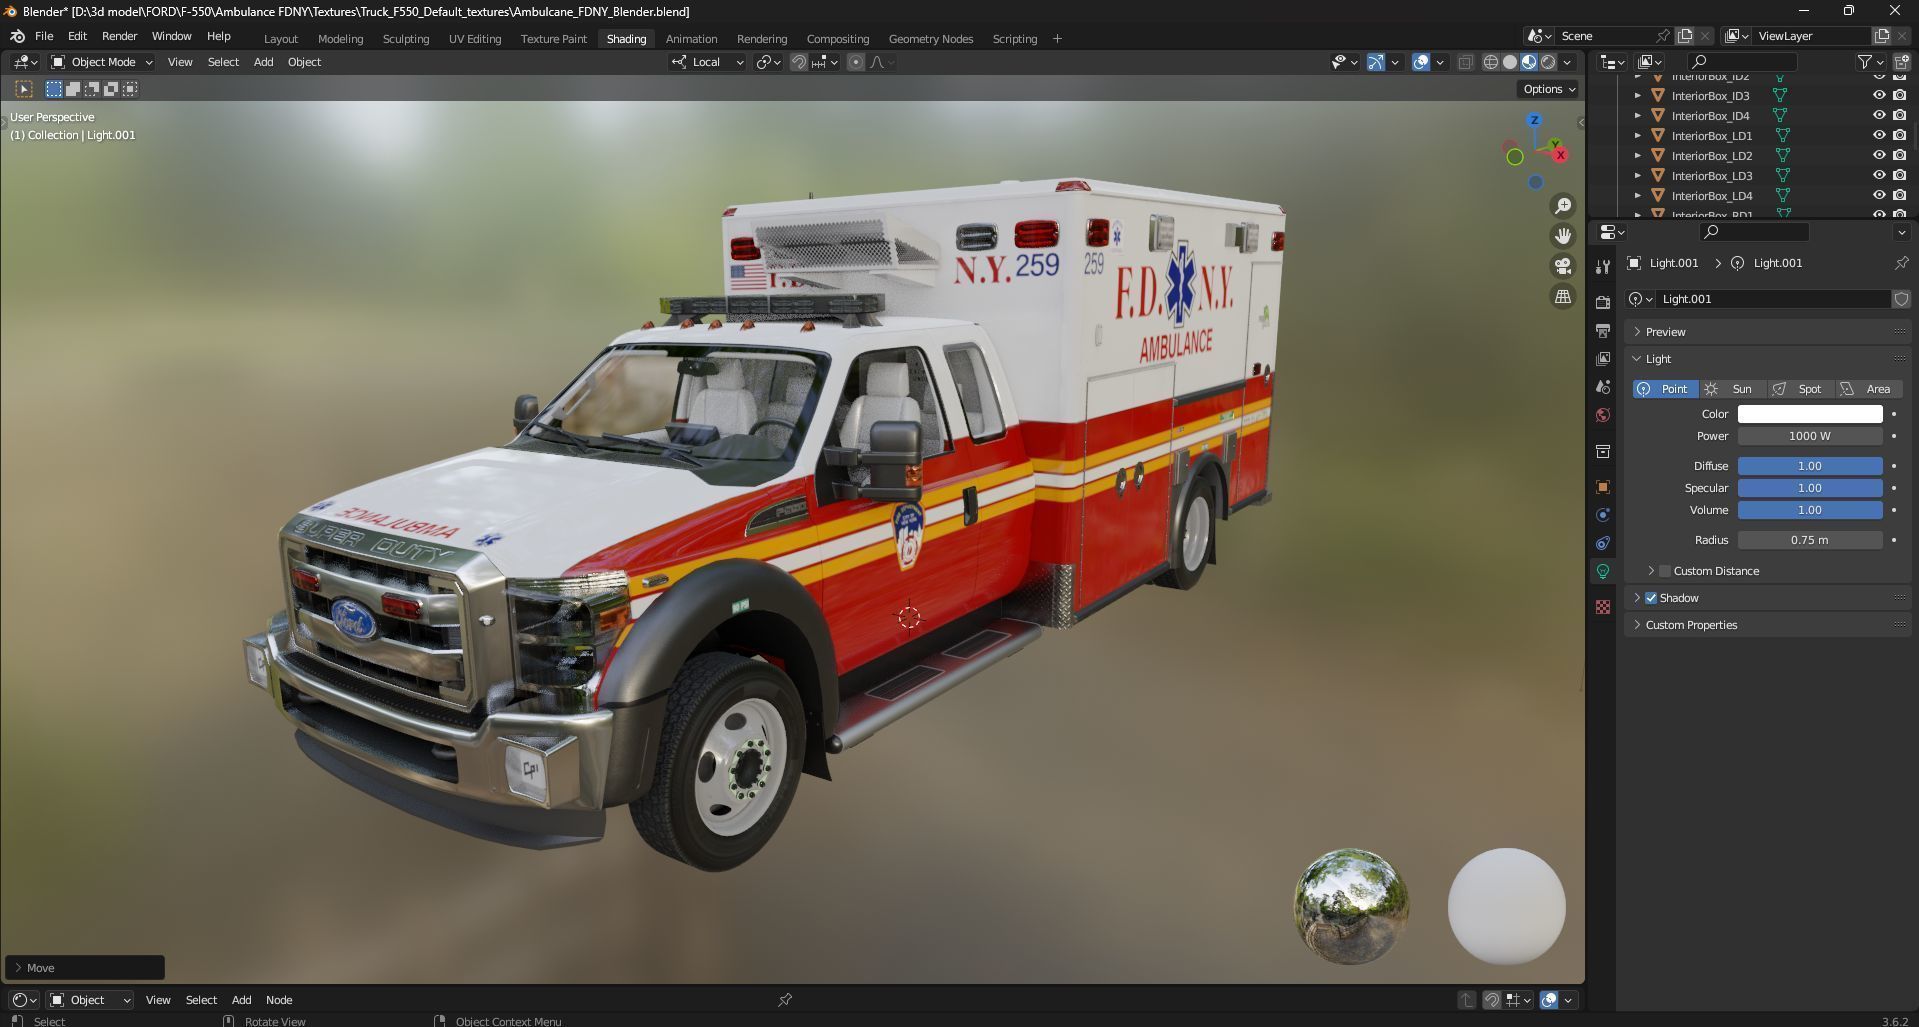Expand InteriorBox_LD1 in the outliner
Viewport: 1919px width, 1027px height.
pos(1637,136)
